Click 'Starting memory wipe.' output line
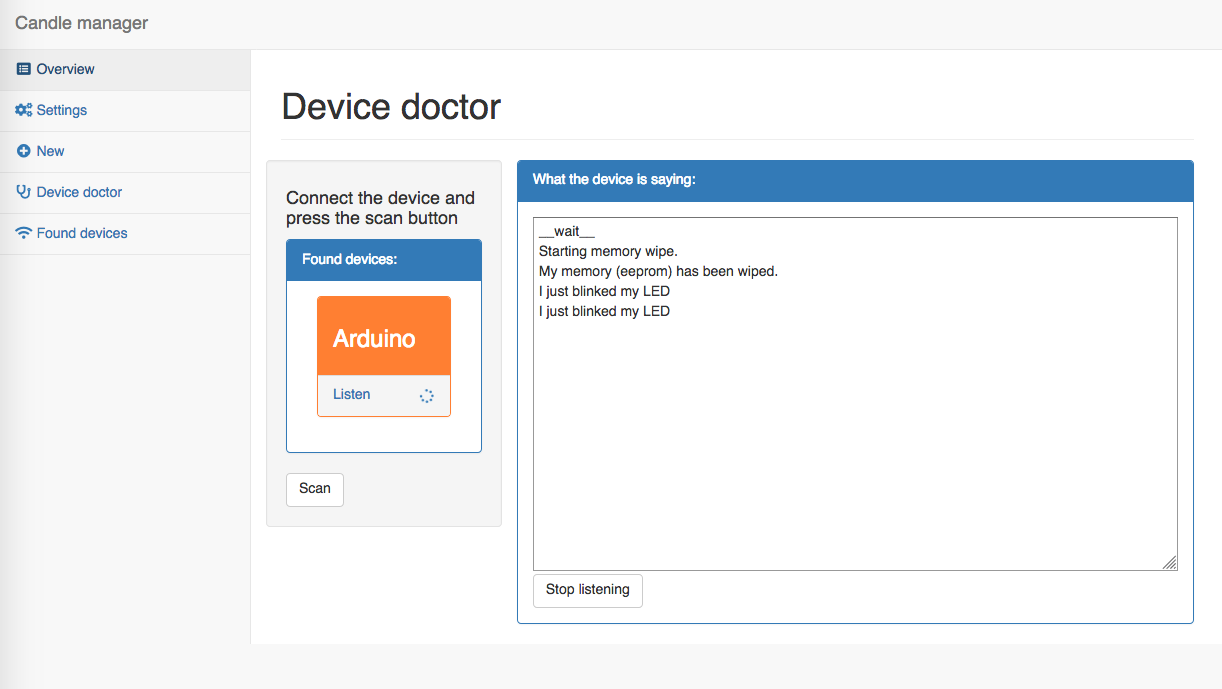The width and height of the screenshot is (1222, 689). pos(608,251)
